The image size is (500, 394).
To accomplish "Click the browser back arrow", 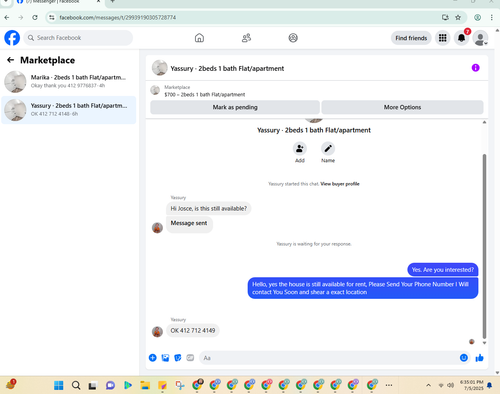I will pos(7,17).
